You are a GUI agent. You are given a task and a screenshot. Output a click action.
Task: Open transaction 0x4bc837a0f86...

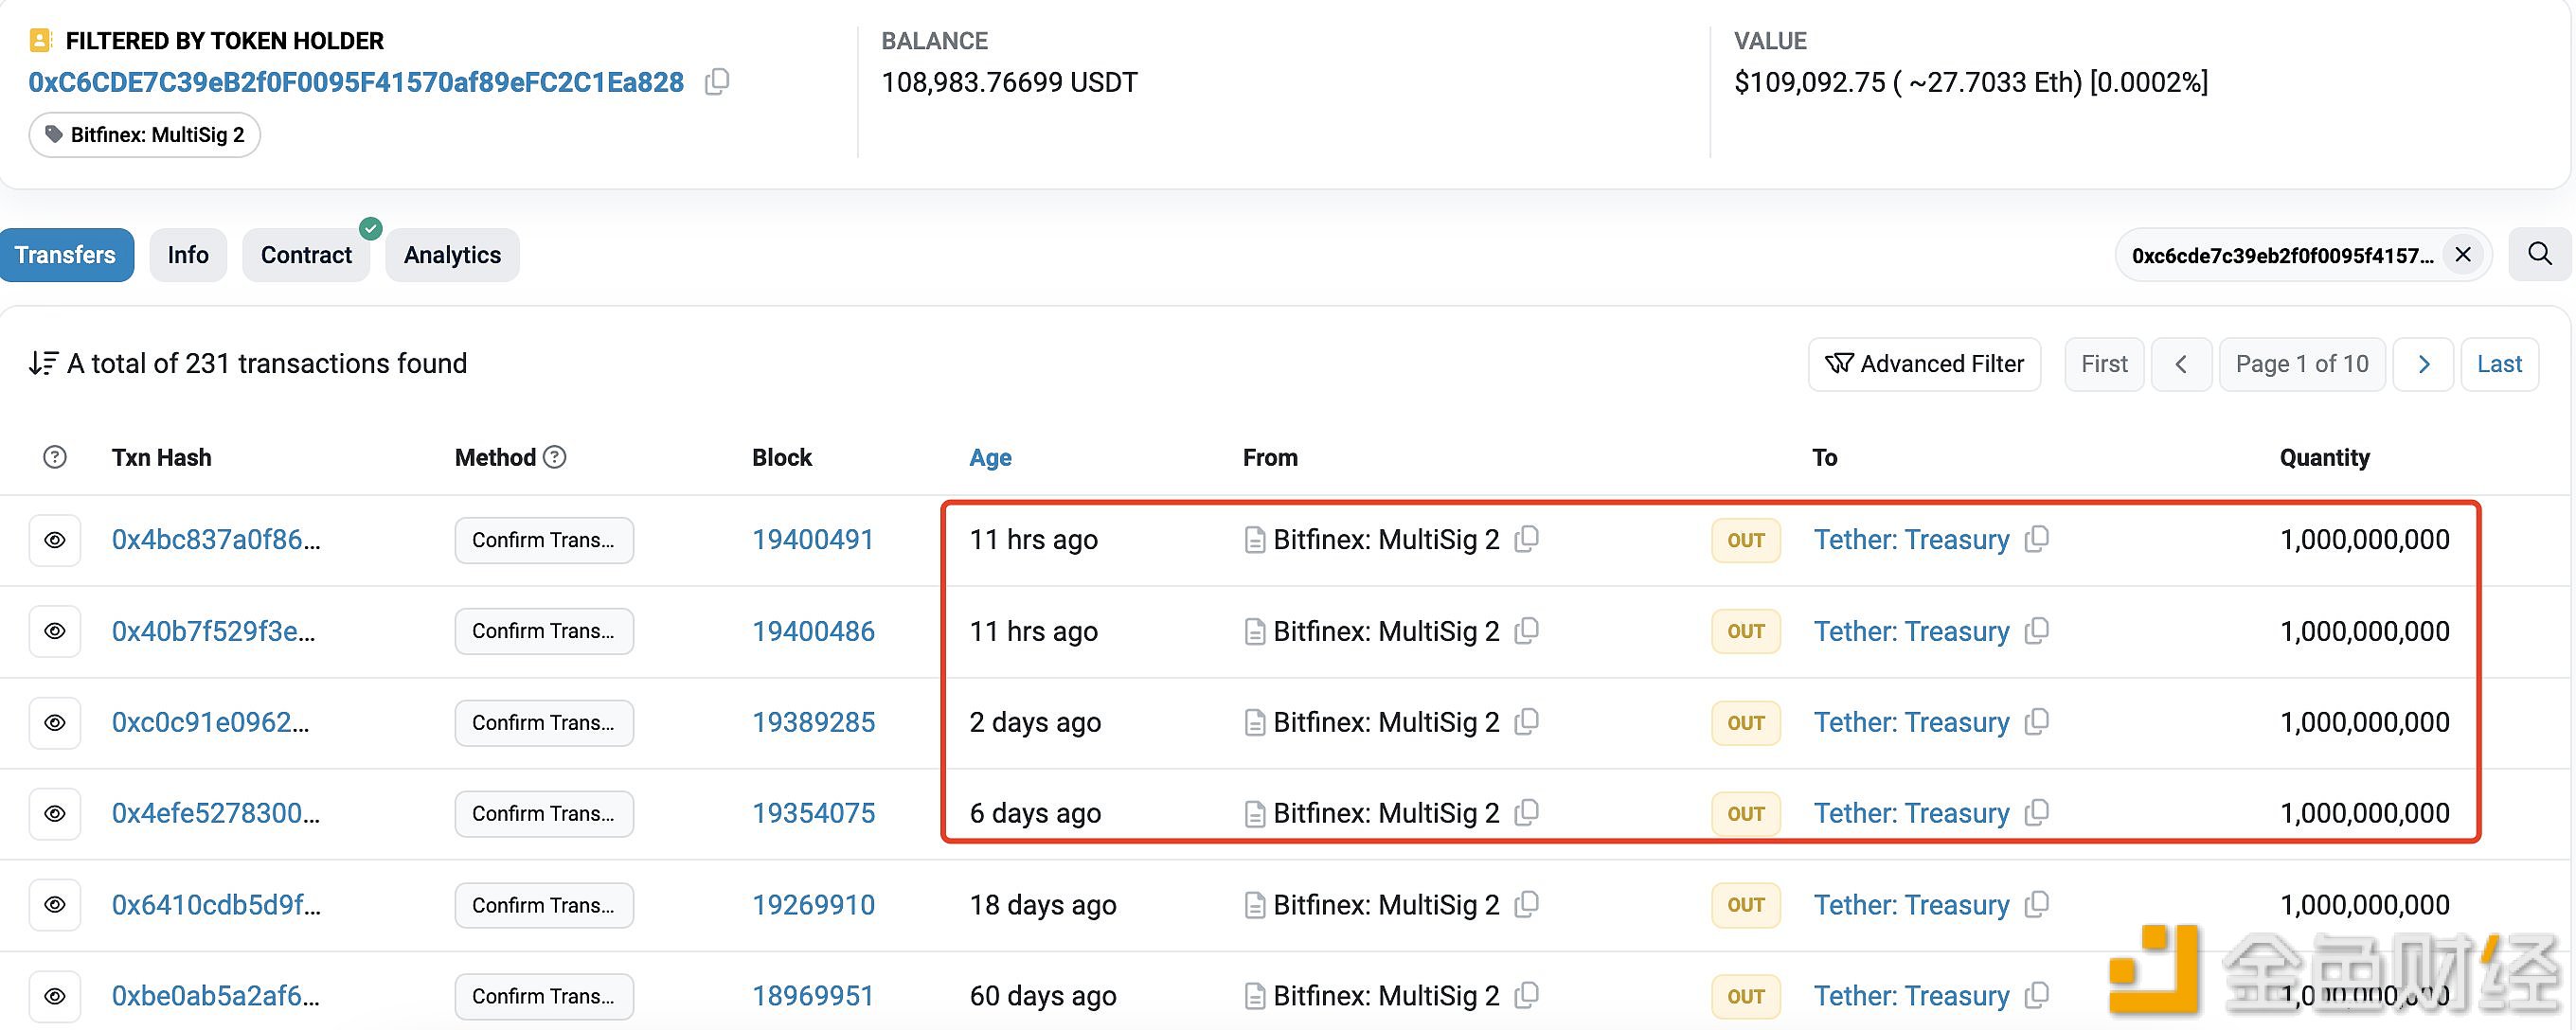tap(216, 540)
